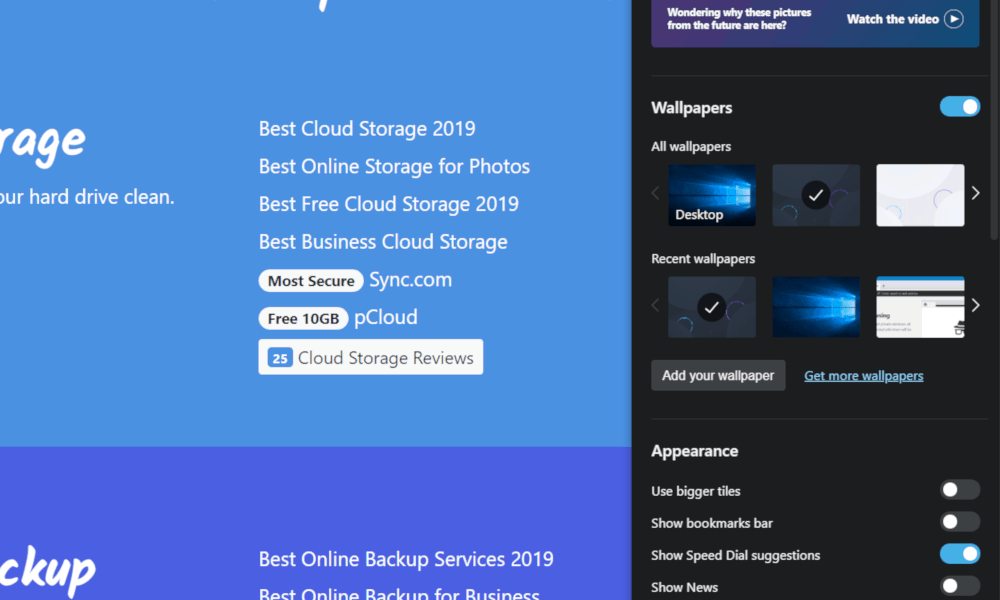Select the white wallpaper in All wallpapers

click(x=920, y=194)
